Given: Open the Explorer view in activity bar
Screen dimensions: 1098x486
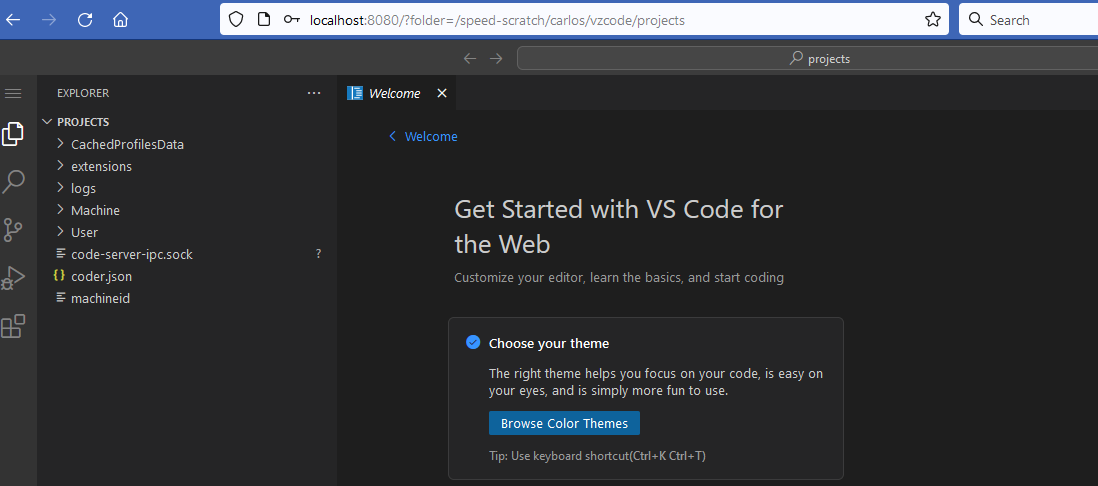Looking at the screenshot, I should pos(13,134).
